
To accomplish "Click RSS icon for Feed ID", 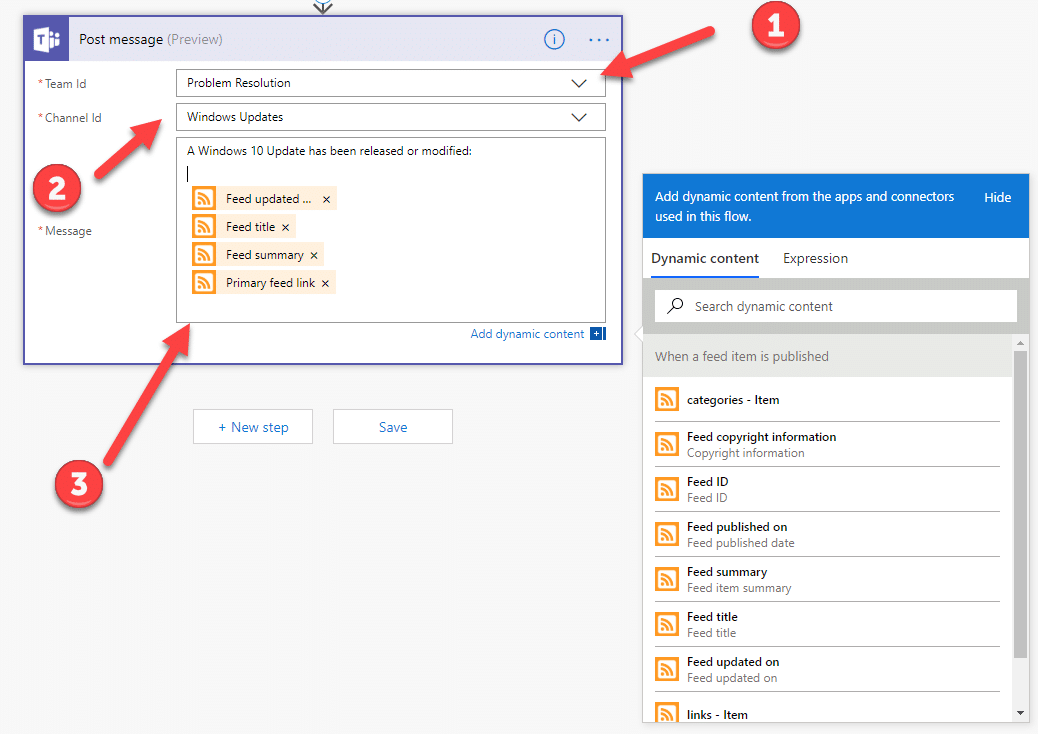I will pyautogui.click(x=667, y=489).
